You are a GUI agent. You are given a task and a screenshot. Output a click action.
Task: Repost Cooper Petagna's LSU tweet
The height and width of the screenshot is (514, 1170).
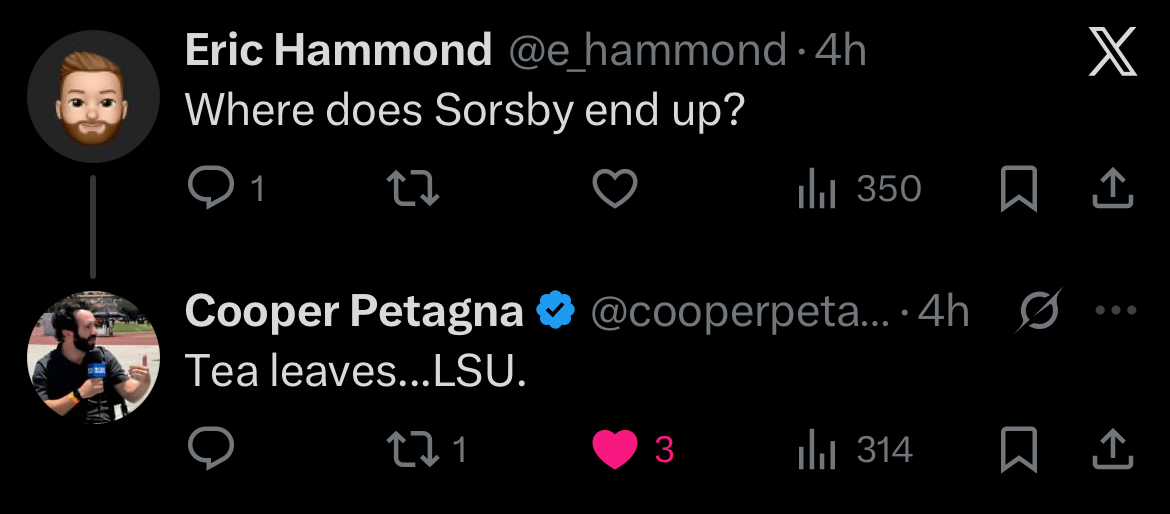point(413,450)
